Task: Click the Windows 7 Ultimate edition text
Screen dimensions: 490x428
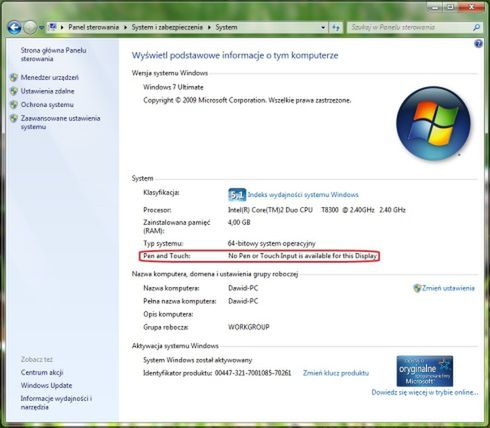Action: 173,87
